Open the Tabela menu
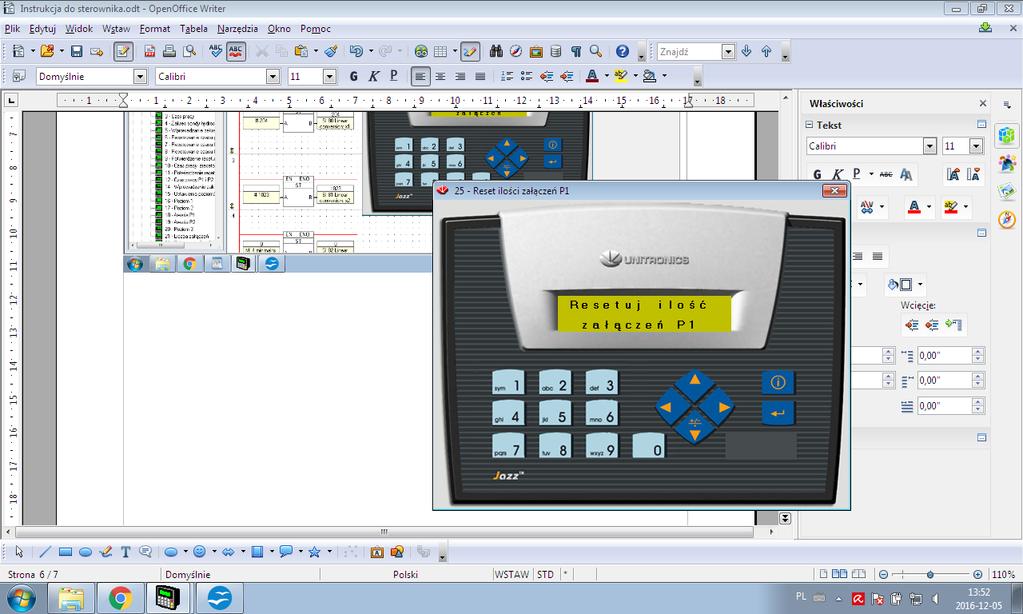Image resolution: width=1023 pixels, height=614 pixels. click(x=194, y=29)
